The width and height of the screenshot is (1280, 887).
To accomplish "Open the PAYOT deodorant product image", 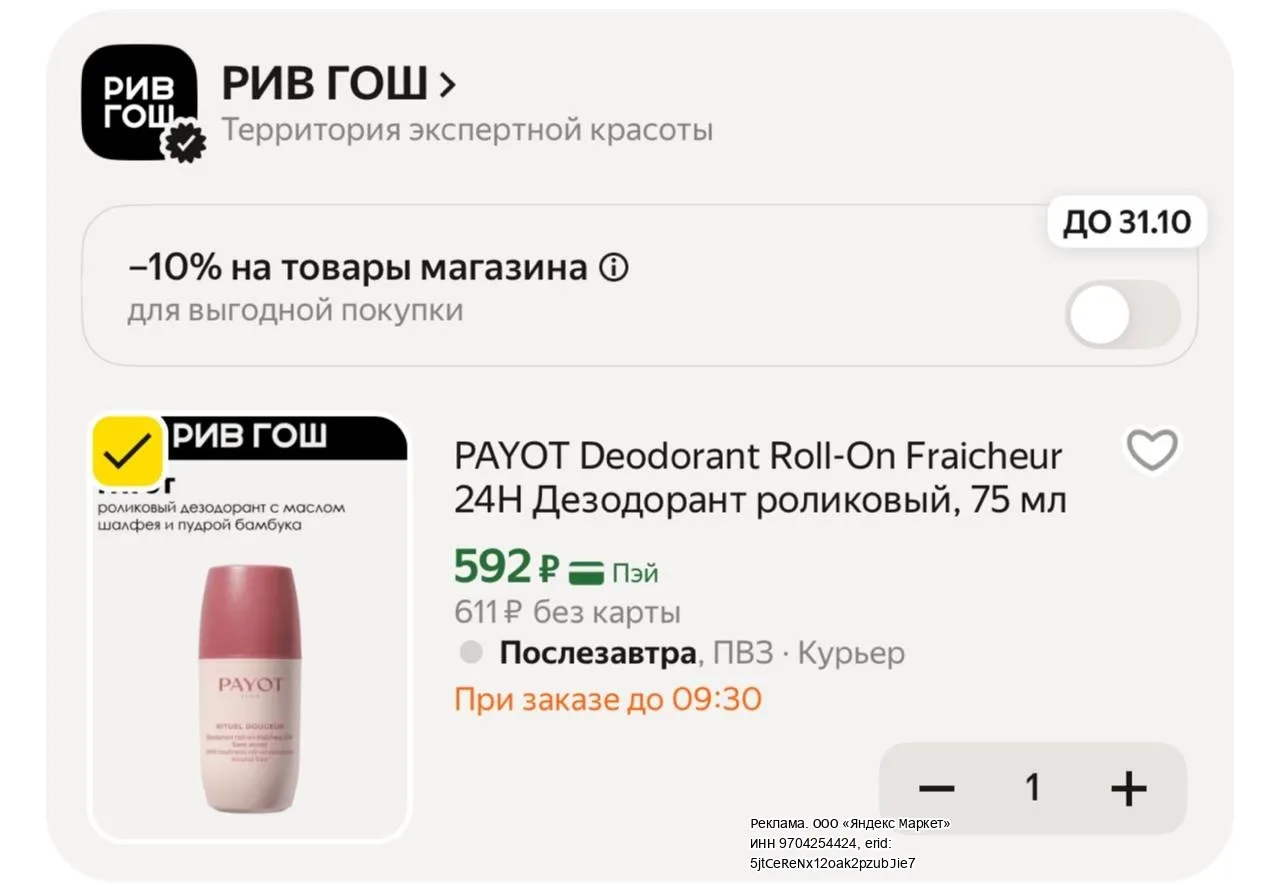I will pos(249,628).
